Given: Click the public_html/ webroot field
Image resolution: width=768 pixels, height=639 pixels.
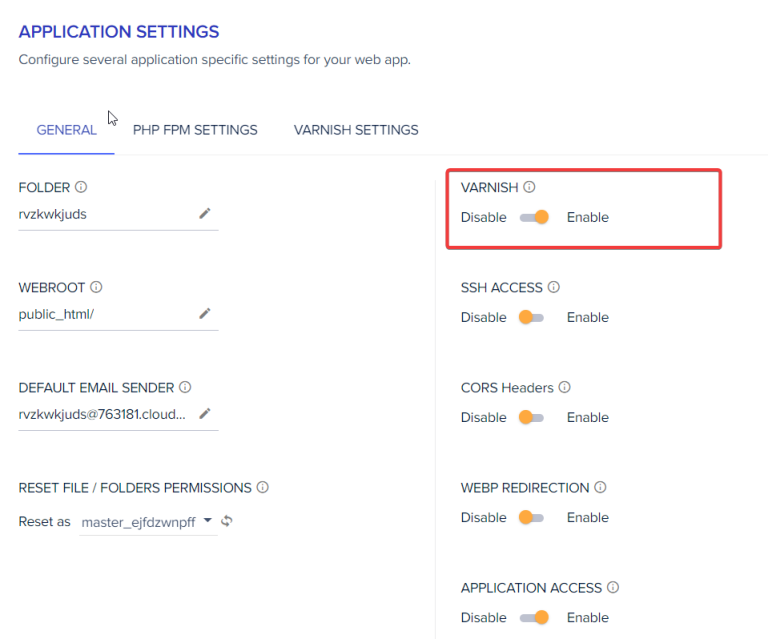Looking at the screenshot, I should (118, 314).
